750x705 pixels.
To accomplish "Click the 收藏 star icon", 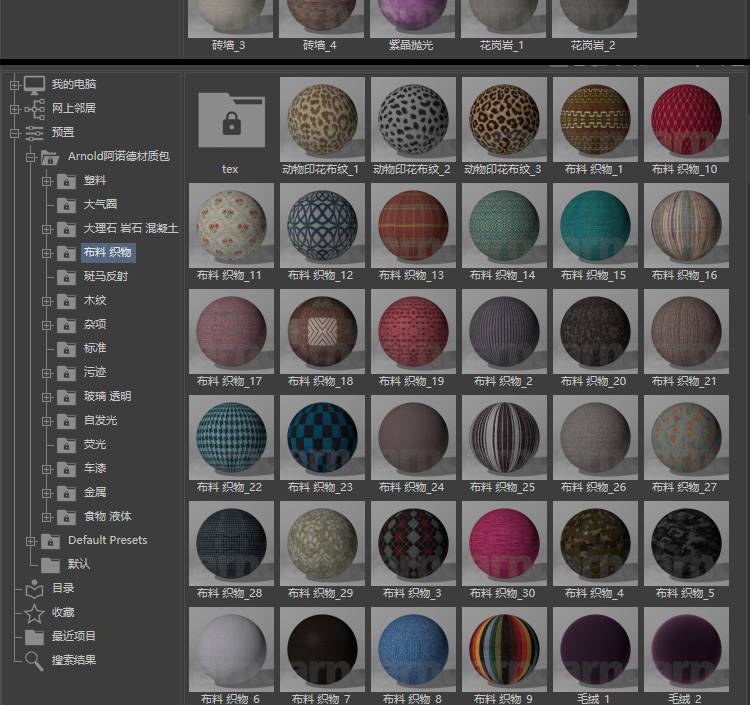I will [x=34, y=613].
